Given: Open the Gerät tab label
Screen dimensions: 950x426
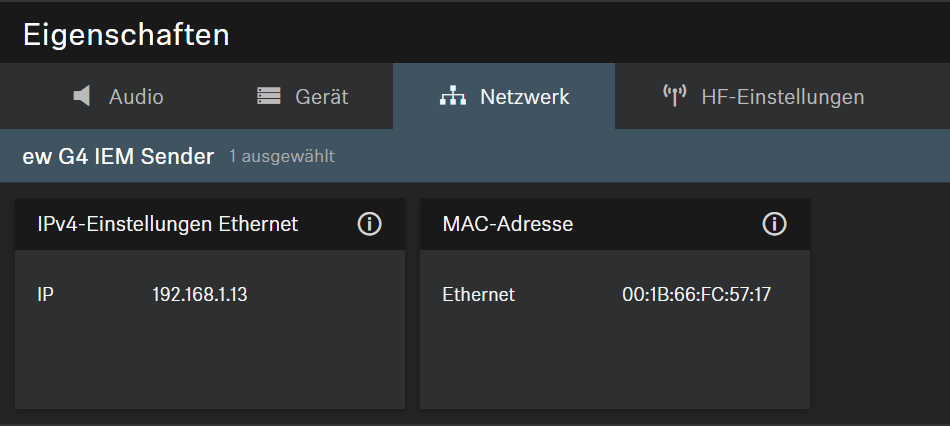Looking at the screenshot, I should 321,97.
